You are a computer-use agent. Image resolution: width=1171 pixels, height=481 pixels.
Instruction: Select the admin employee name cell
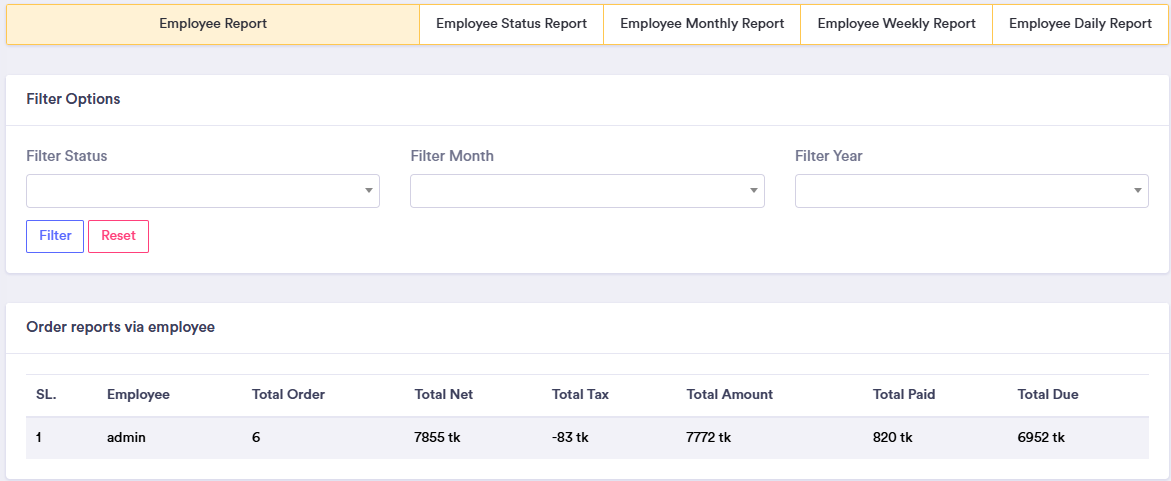[127, 438]
